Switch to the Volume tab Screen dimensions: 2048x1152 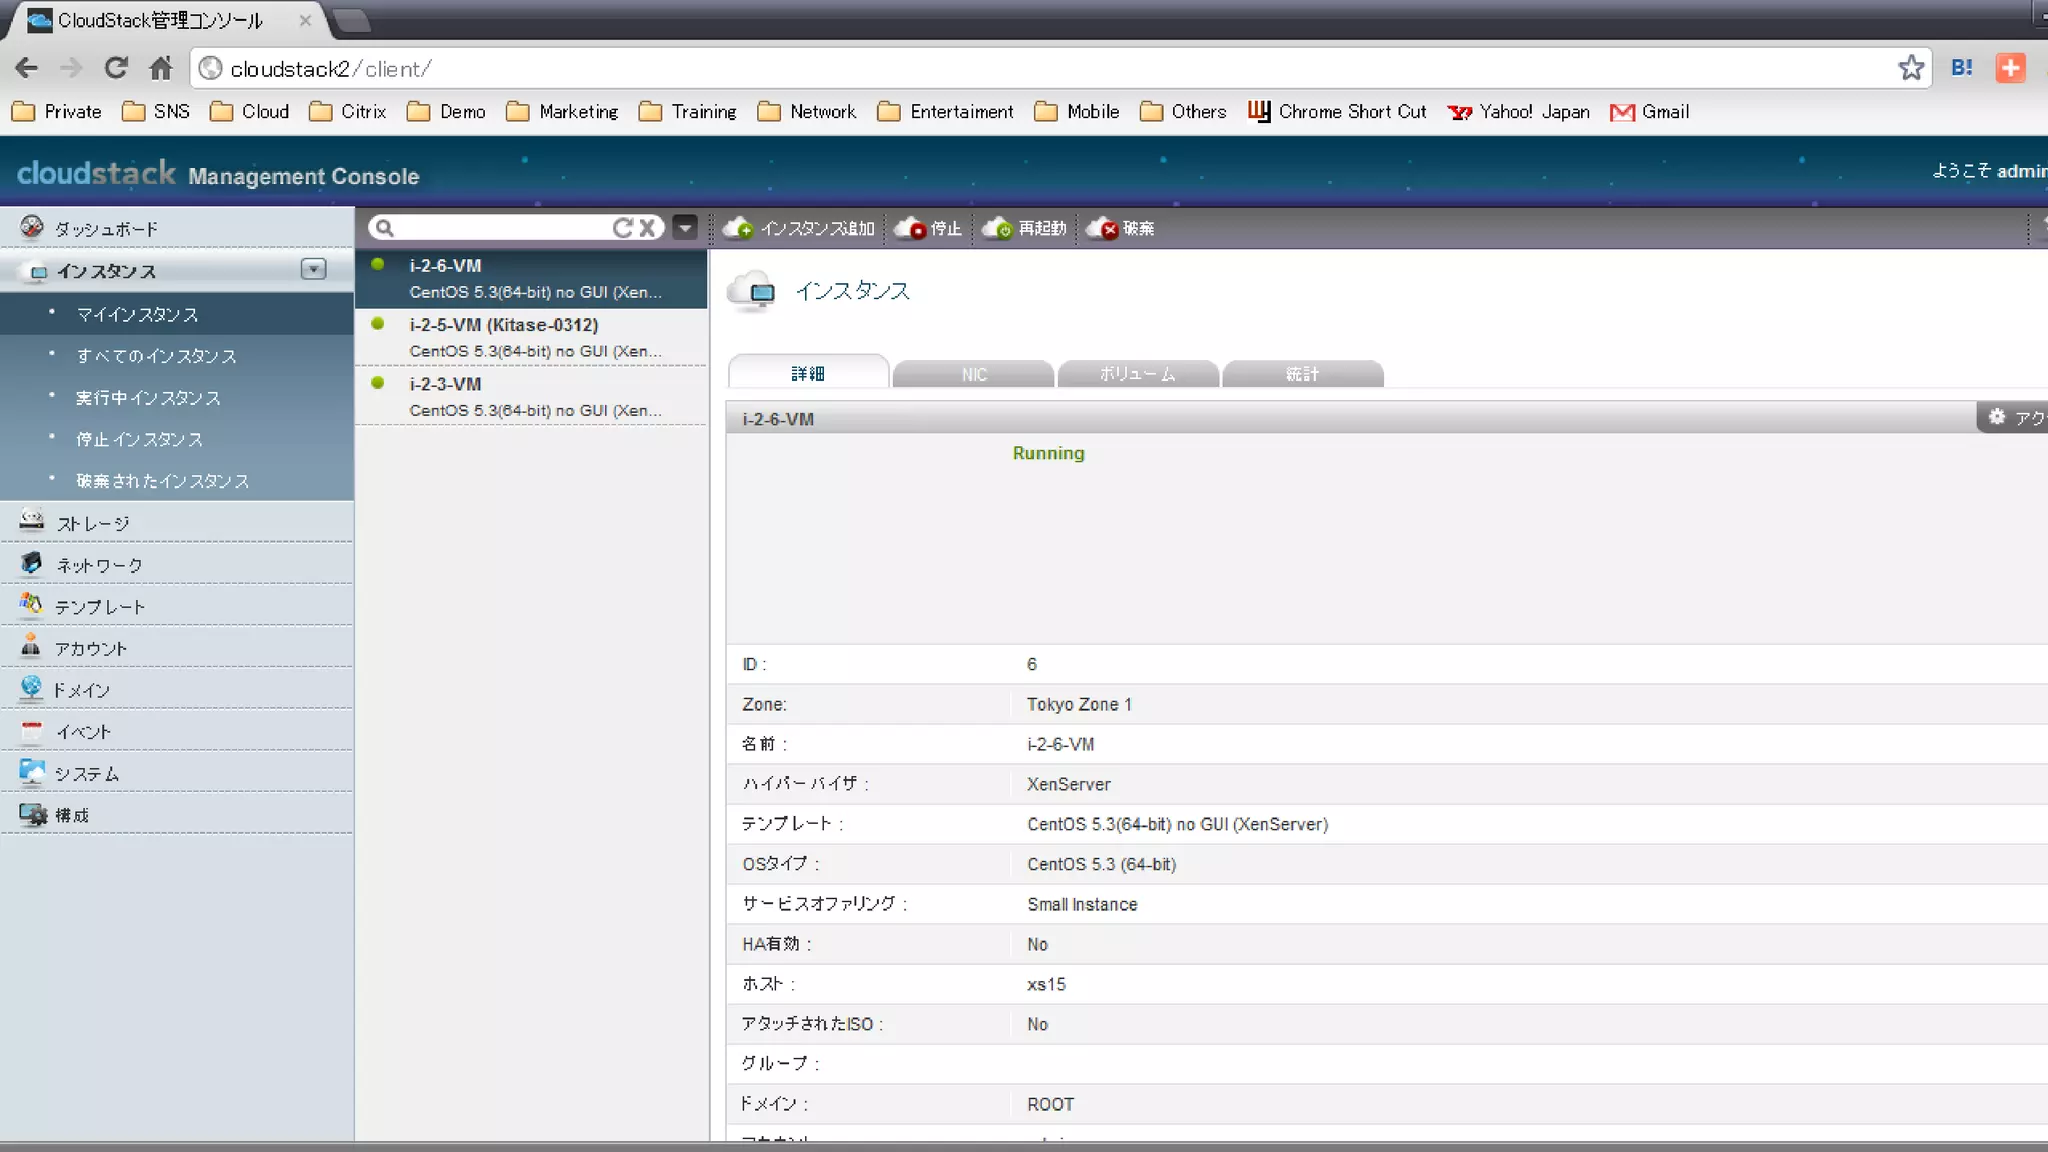(1137, 374)
